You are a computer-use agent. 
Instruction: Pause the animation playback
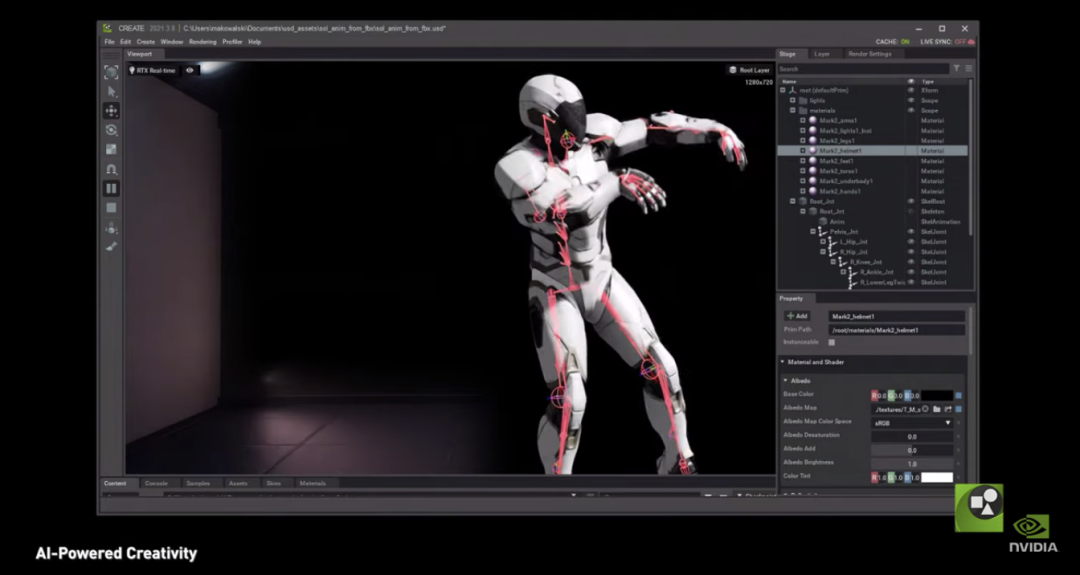point(111,188)
